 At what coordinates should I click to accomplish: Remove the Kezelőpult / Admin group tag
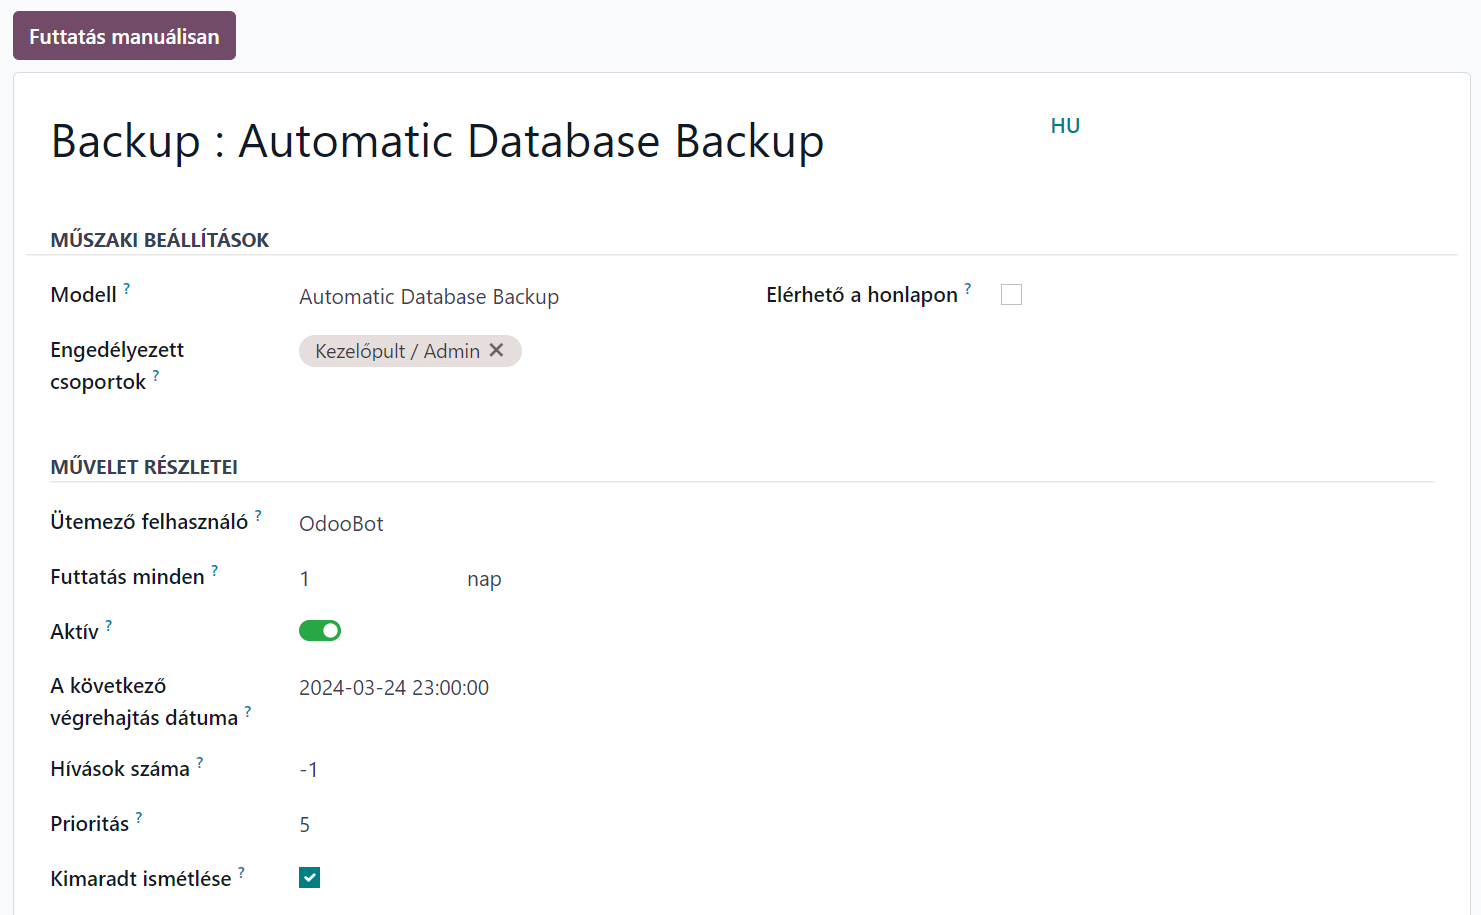coord(496,350)
